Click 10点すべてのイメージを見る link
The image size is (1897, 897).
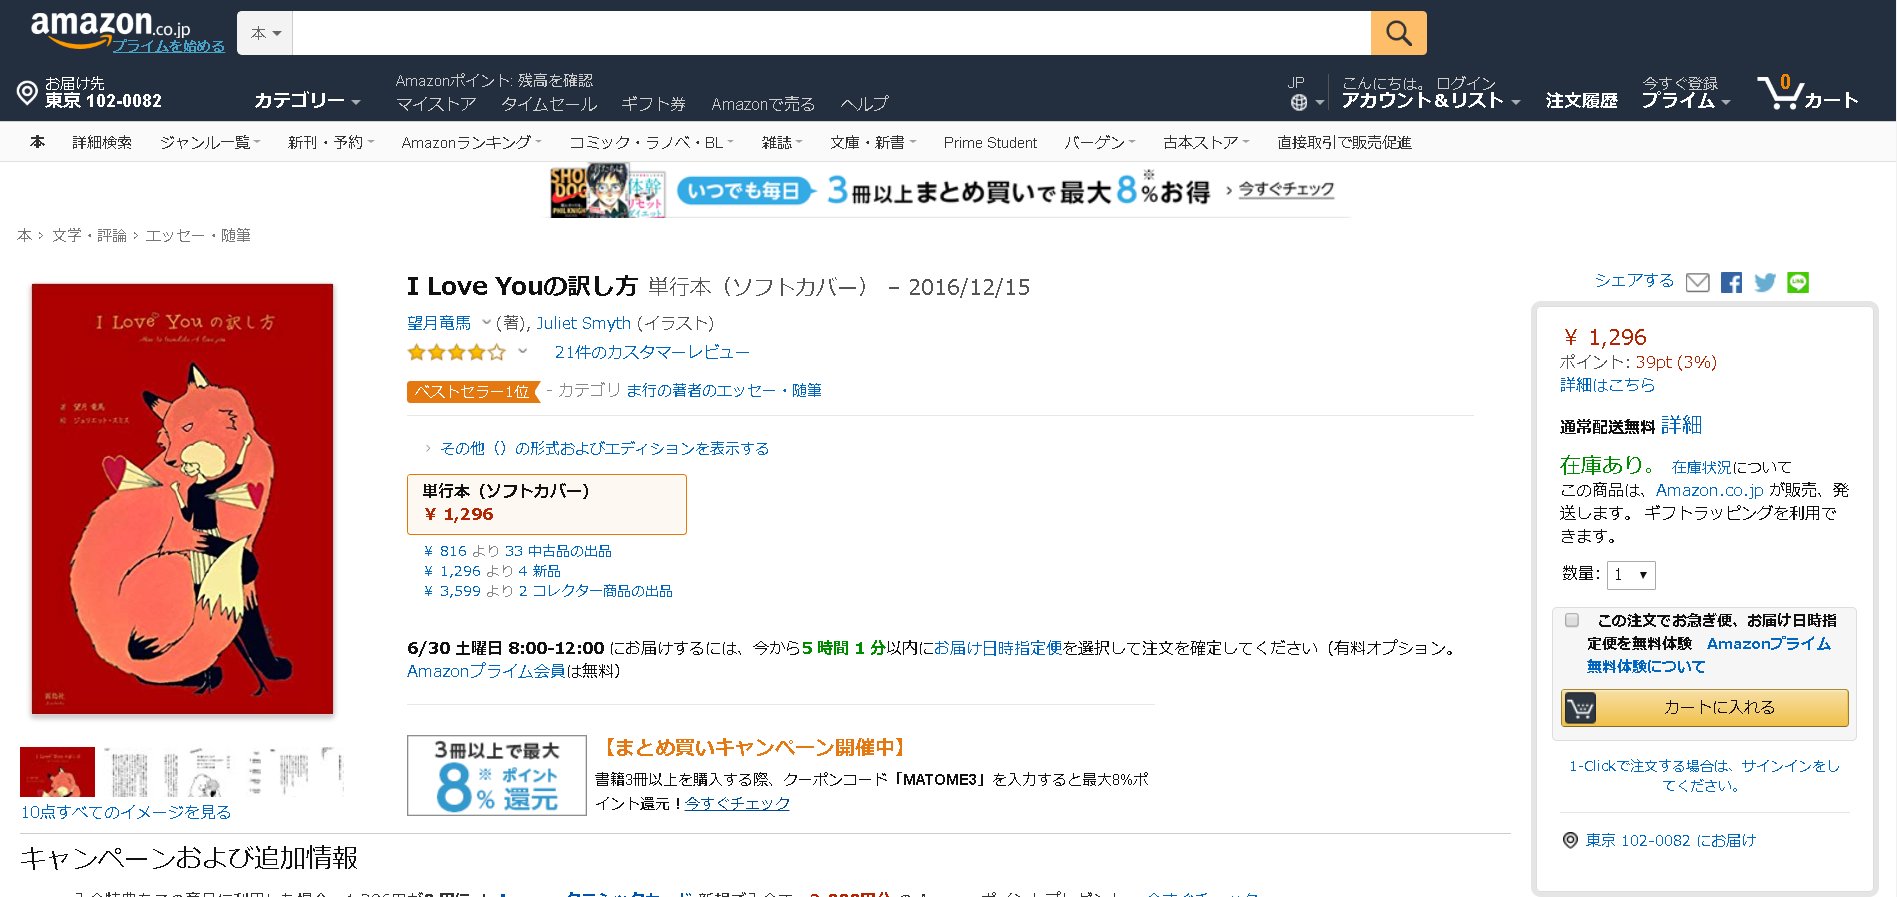point(126,812)
